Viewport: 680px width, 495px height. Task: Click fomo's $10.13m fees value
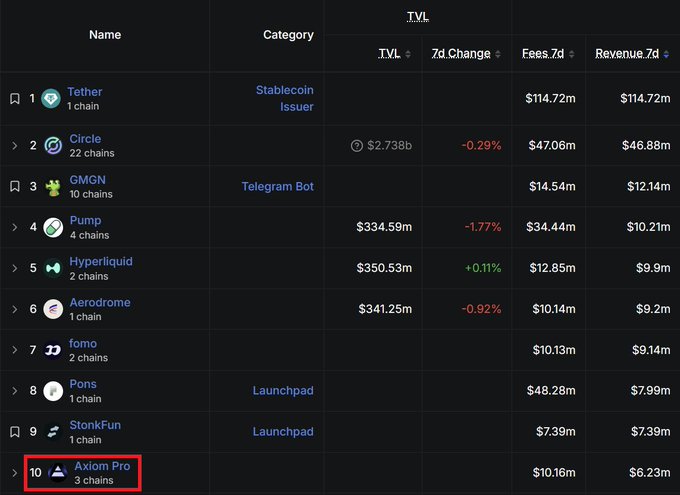coord(554,350)
